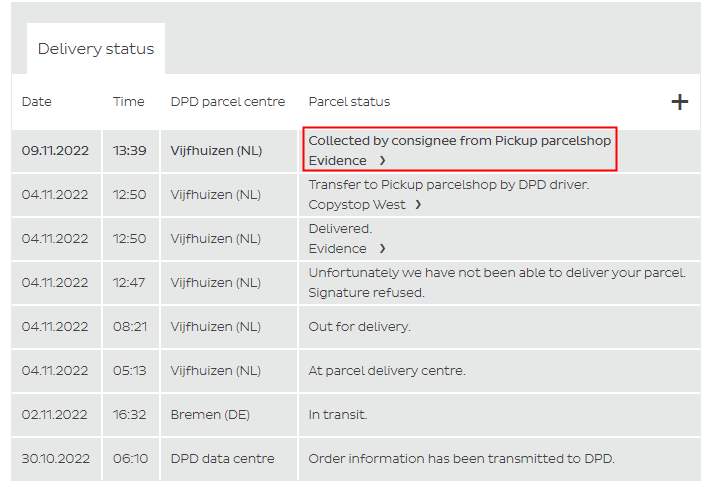Click chevron next to Evidence under Delivered
Viewport: 709px width, 485px height.
point(382,249)
